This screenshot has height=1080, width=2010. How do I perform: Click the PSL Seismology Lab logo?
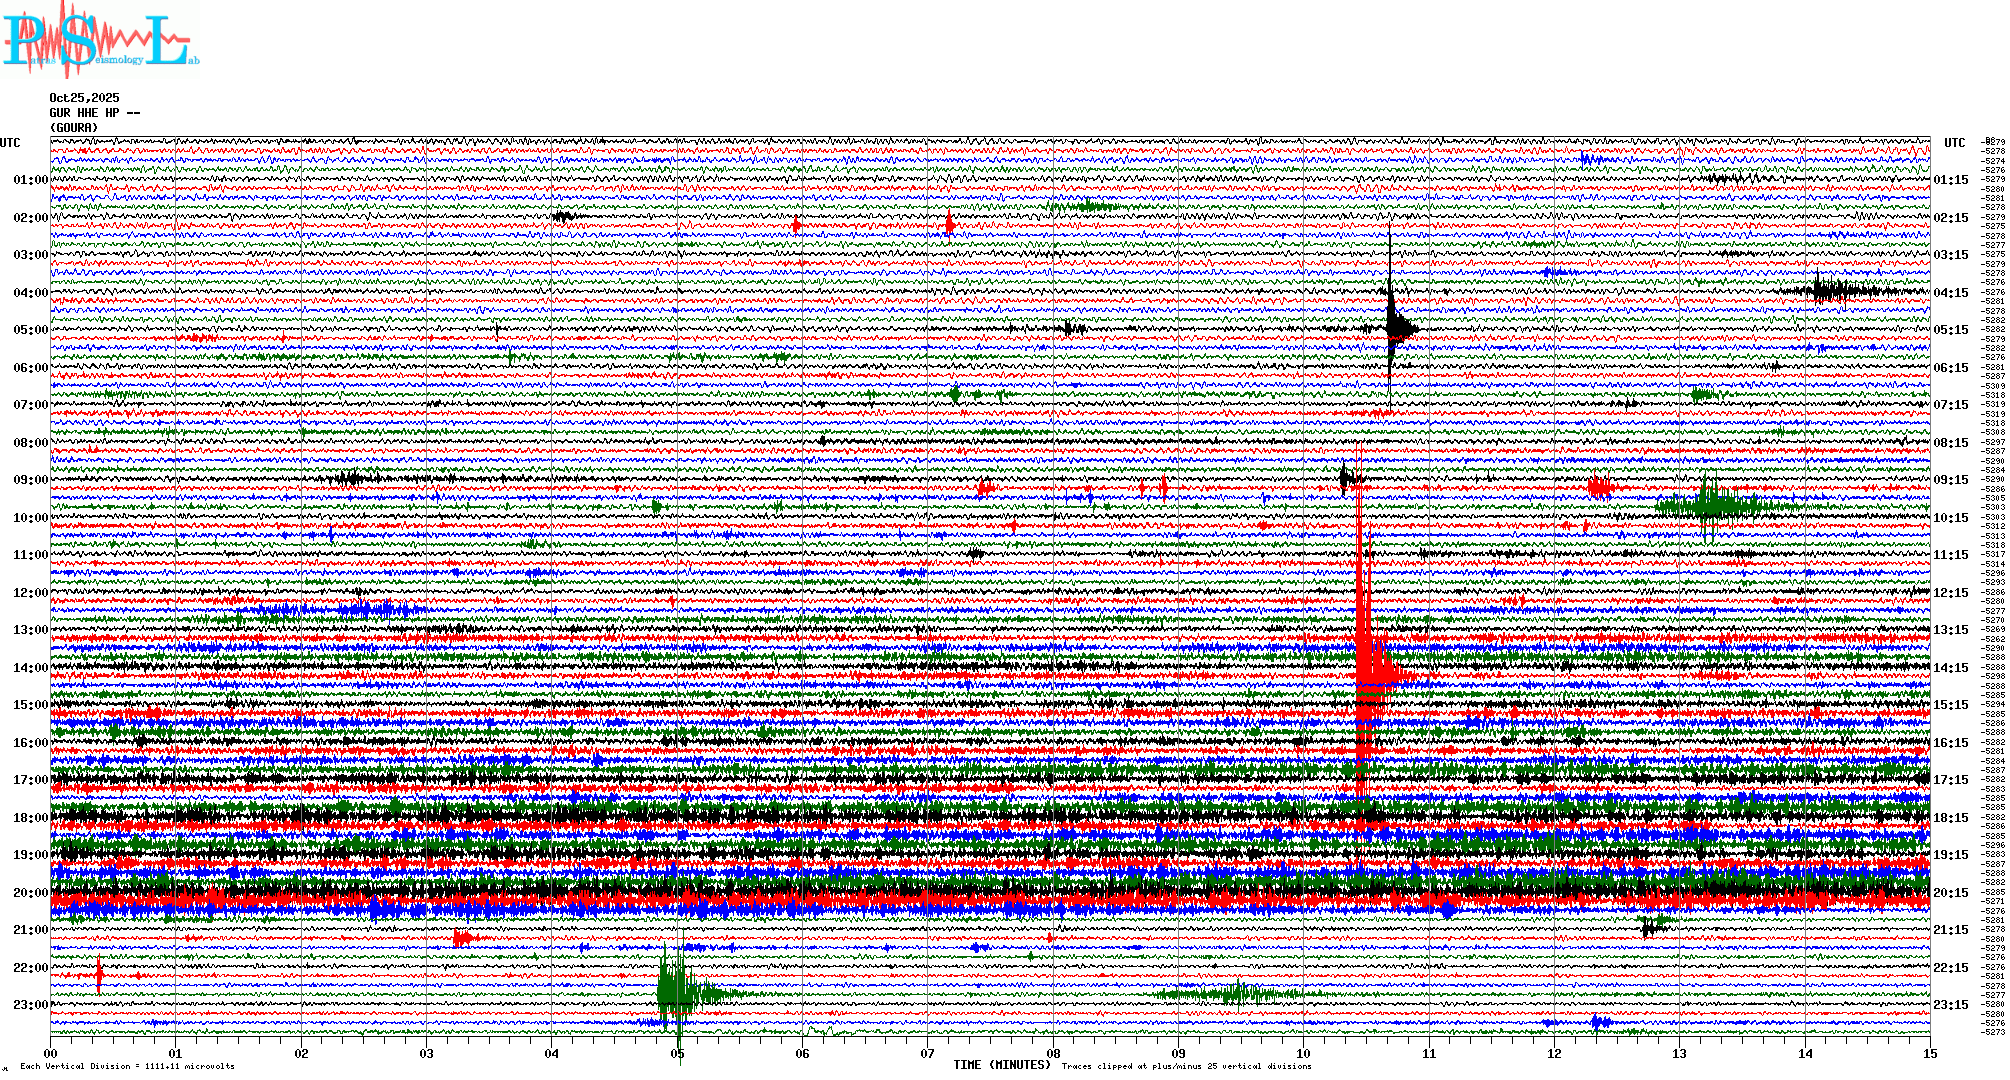(x=100, y=40)
